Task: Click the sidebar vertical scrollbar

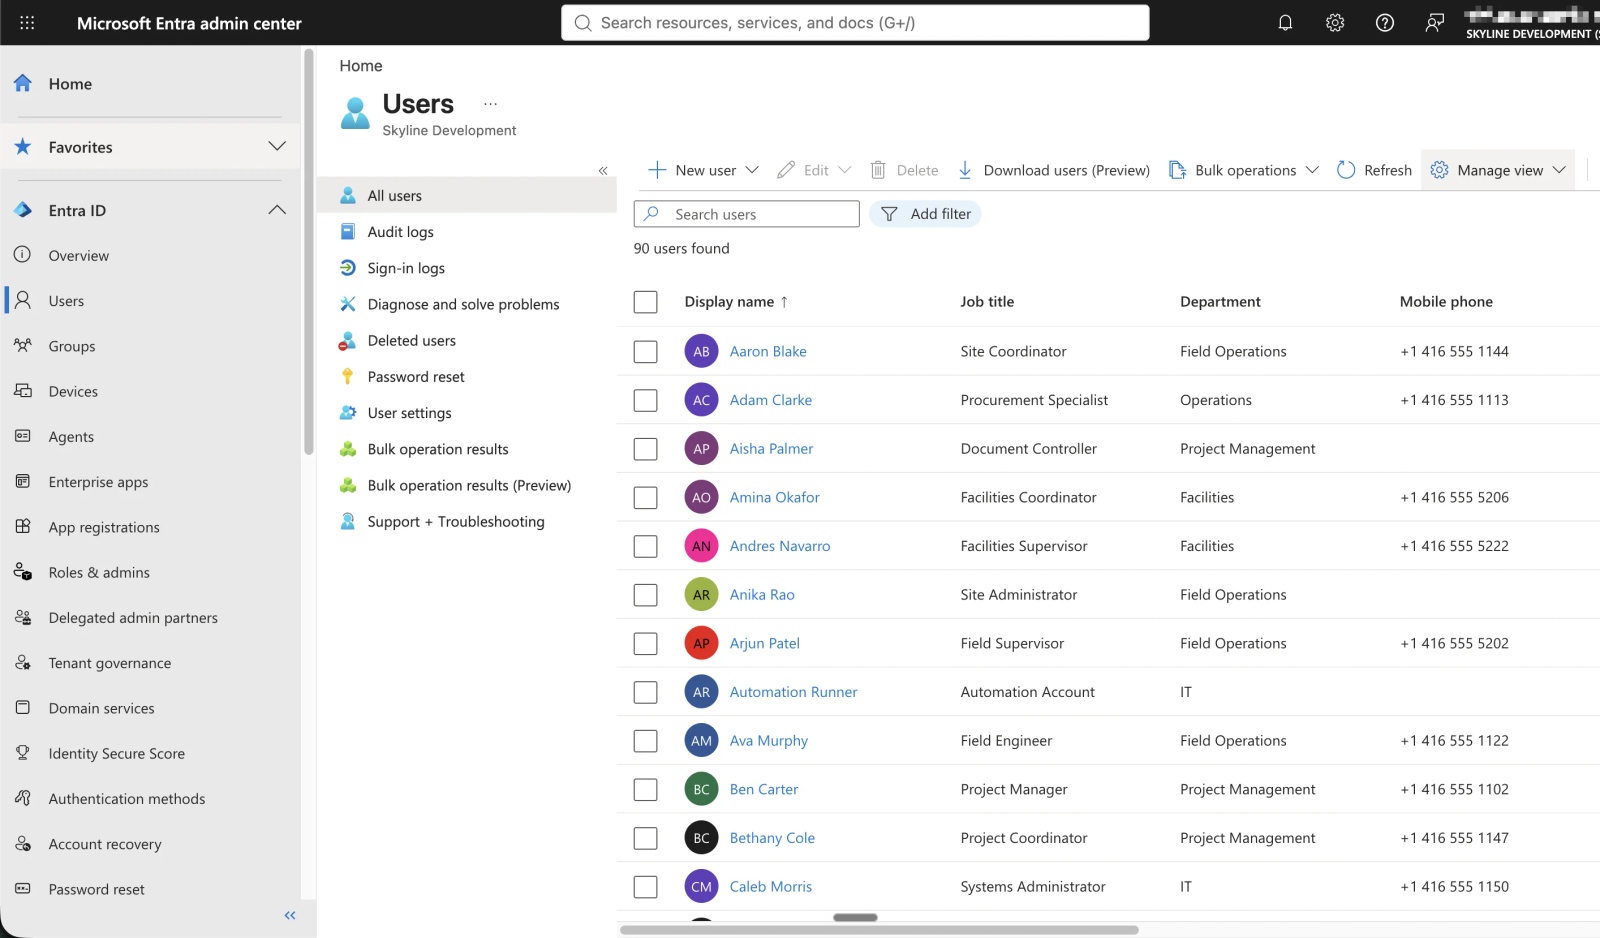Action: pos(309,250)
